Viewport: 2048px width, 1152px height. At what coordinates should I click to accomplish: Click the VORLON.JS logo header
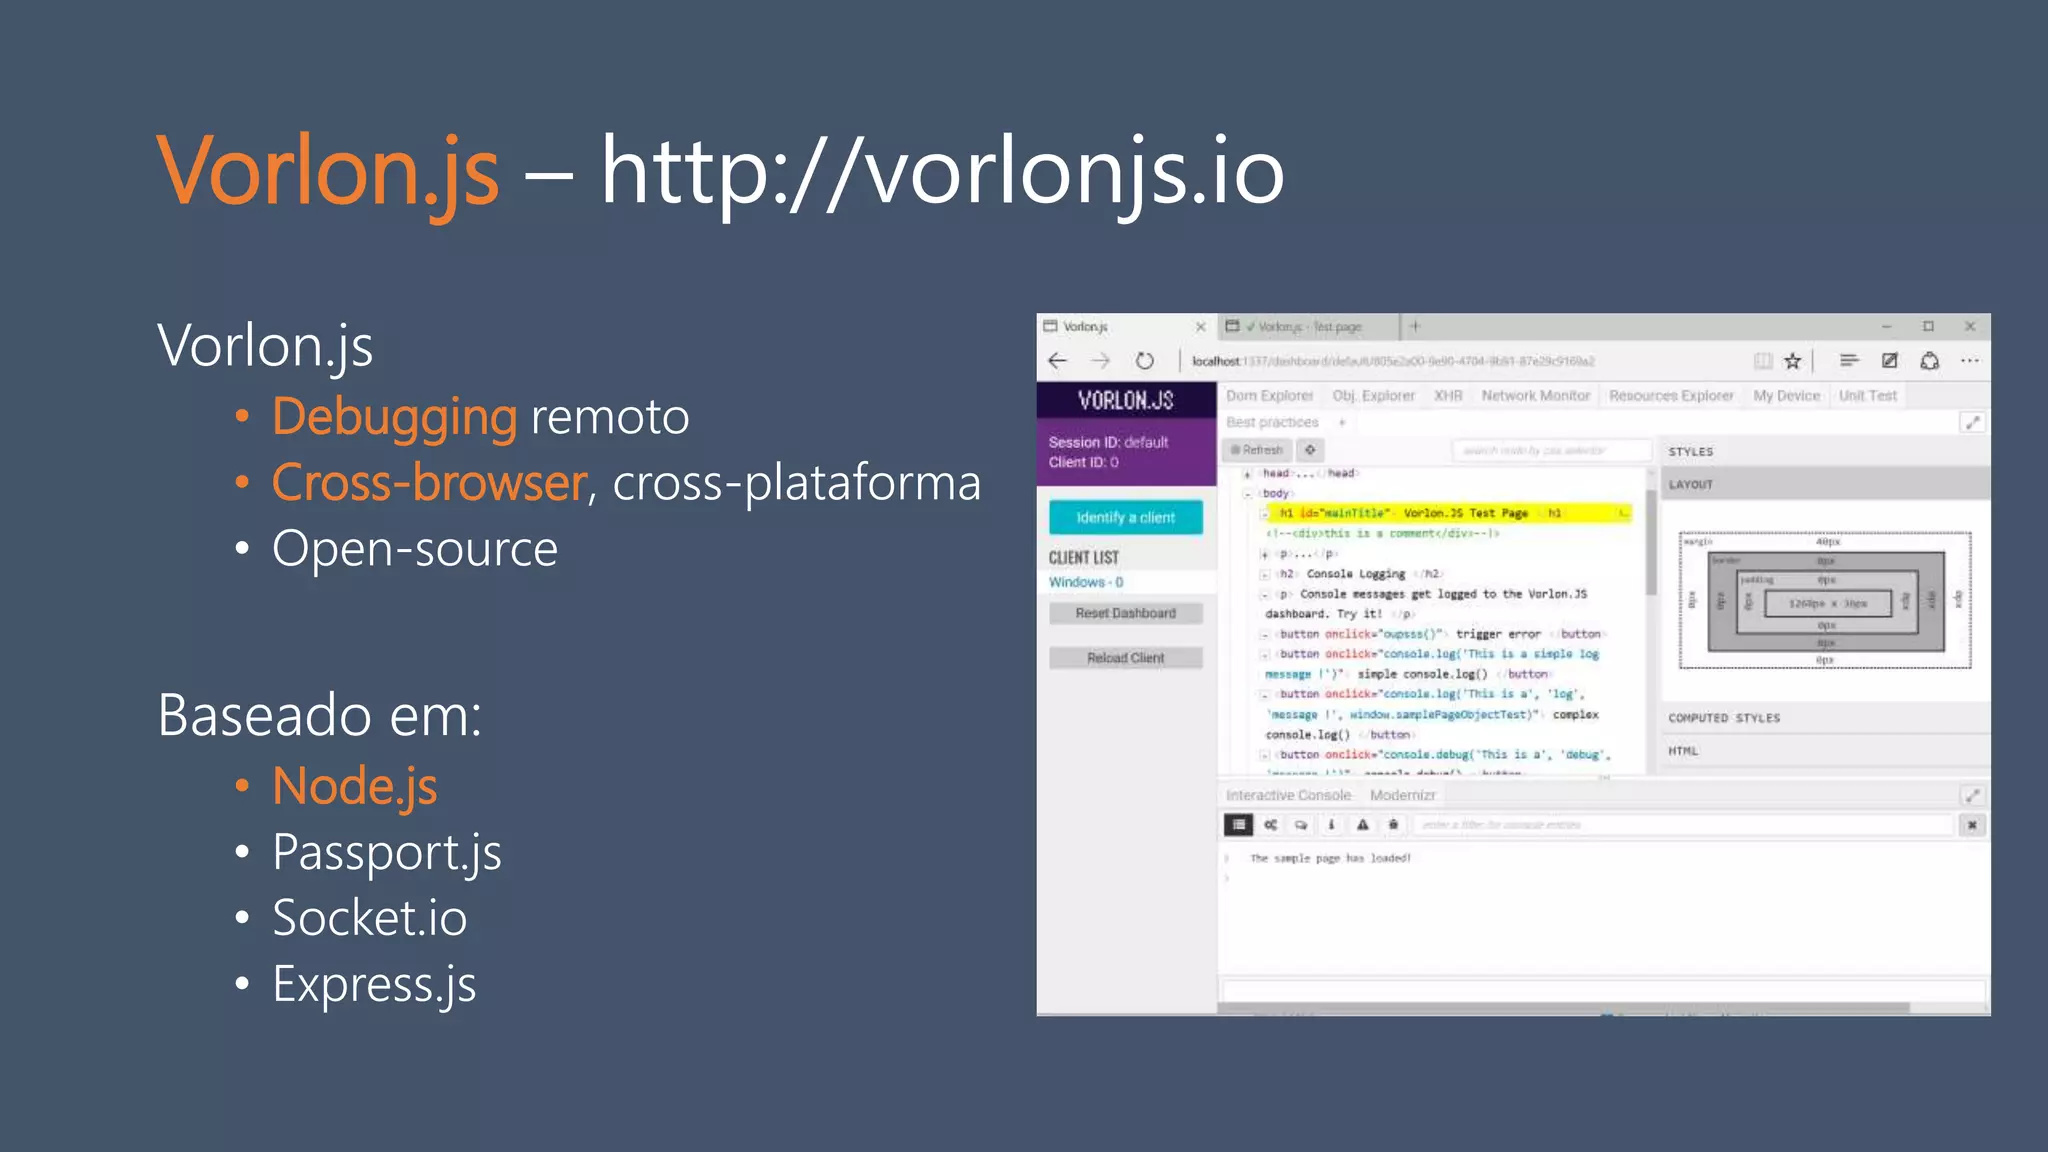[1126, 400]
